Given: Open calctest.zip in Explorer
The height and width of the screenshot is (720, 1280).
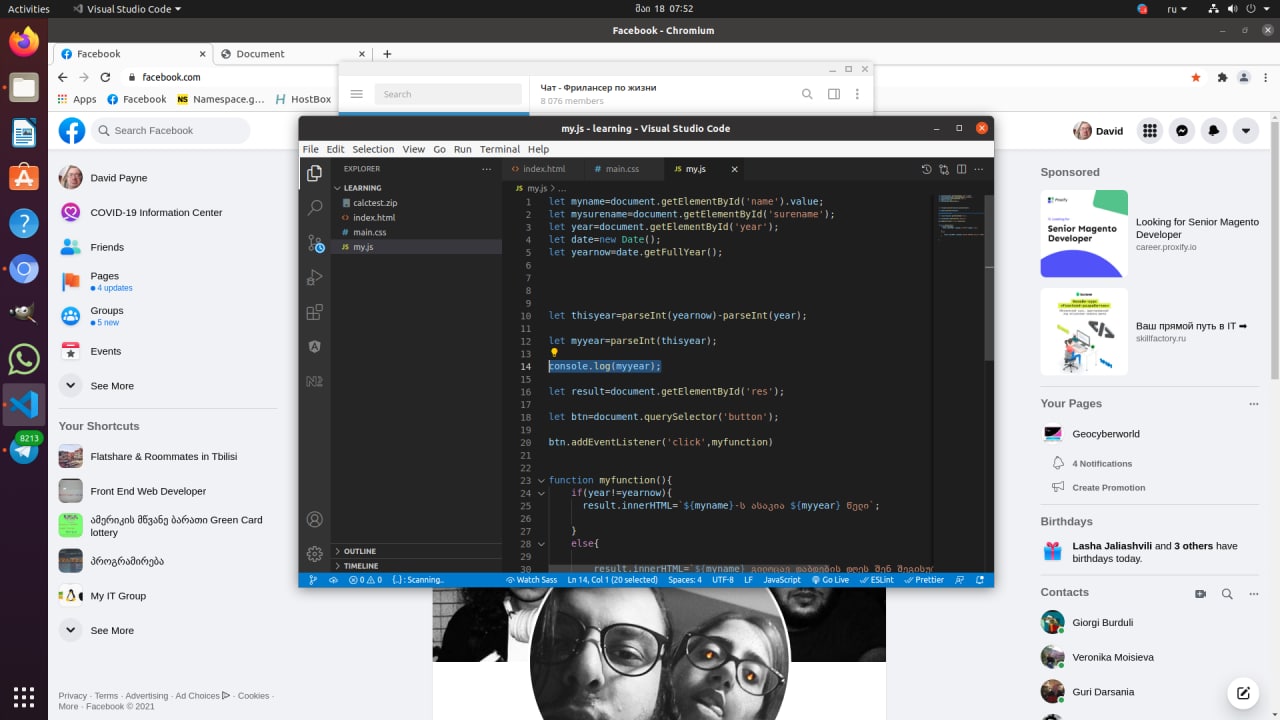Looking at the screenshot, I should click(x=375, y=203).
